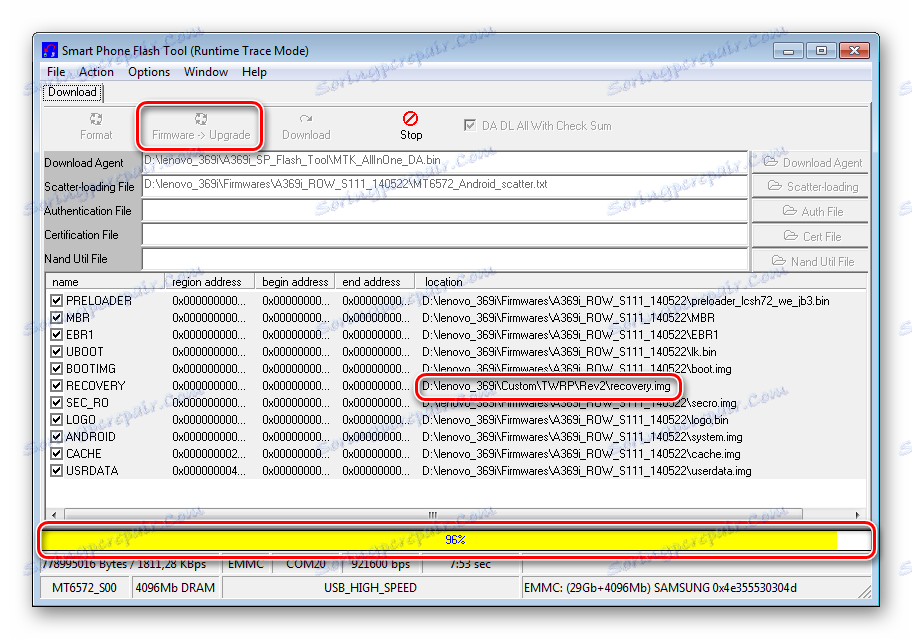
Task: Uncheck the LOGO partition checkbox
Action: tap(56, 419)
